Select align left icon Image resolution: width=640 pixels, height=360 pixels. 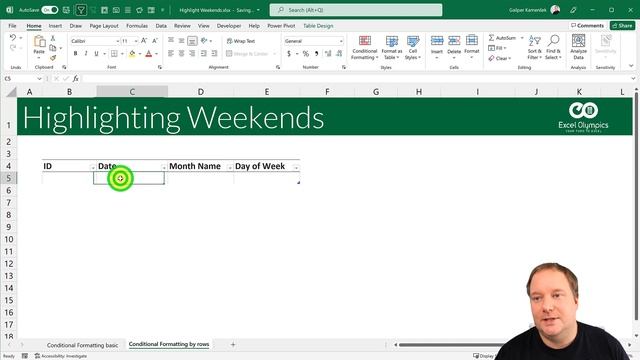click(x=171, y=53)
